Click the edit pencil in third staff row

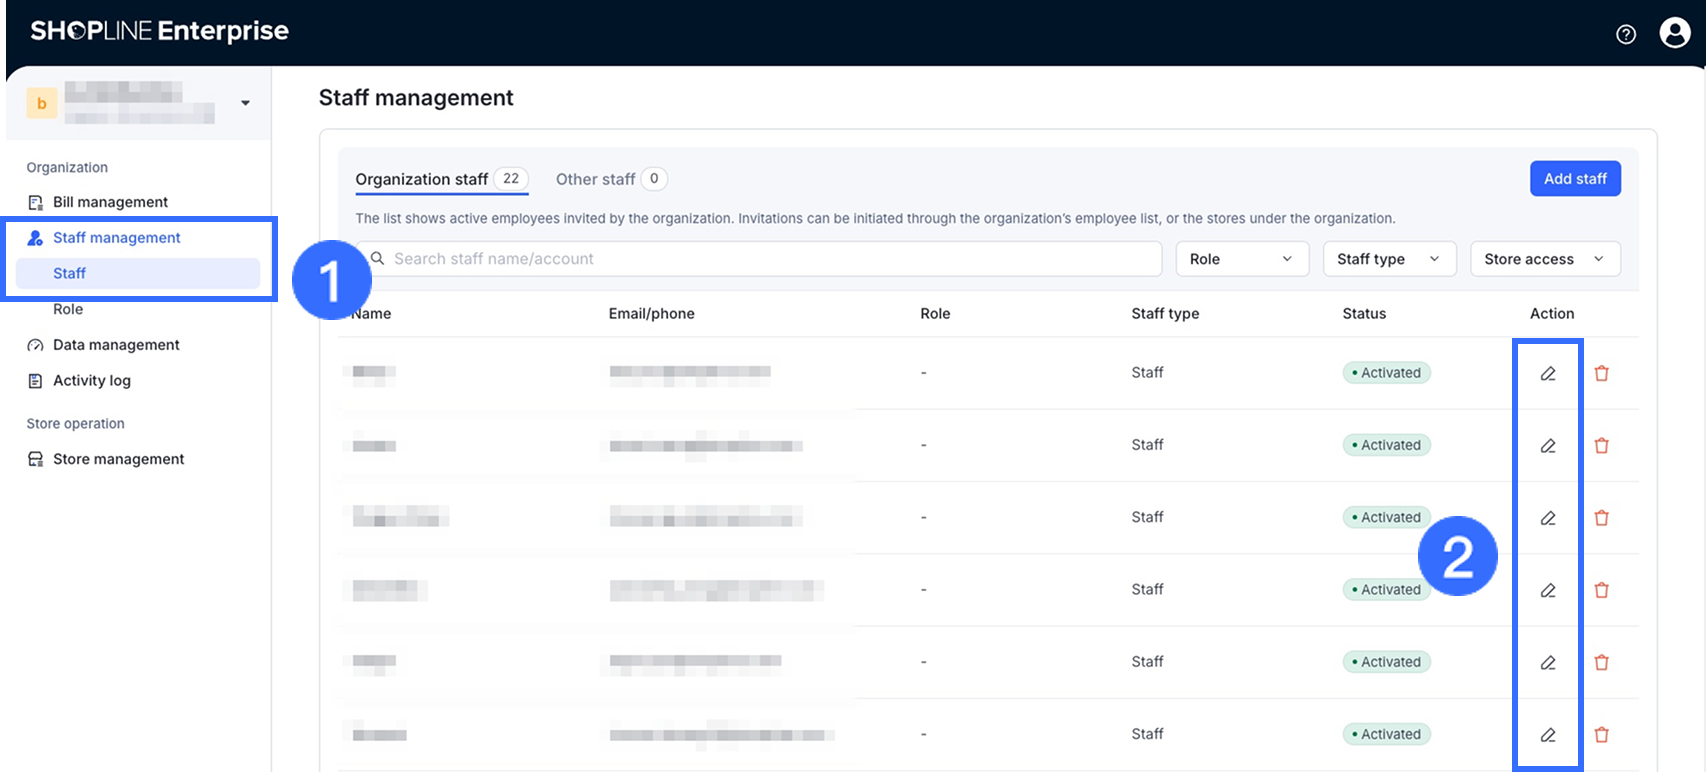(x=1548, y=518)
